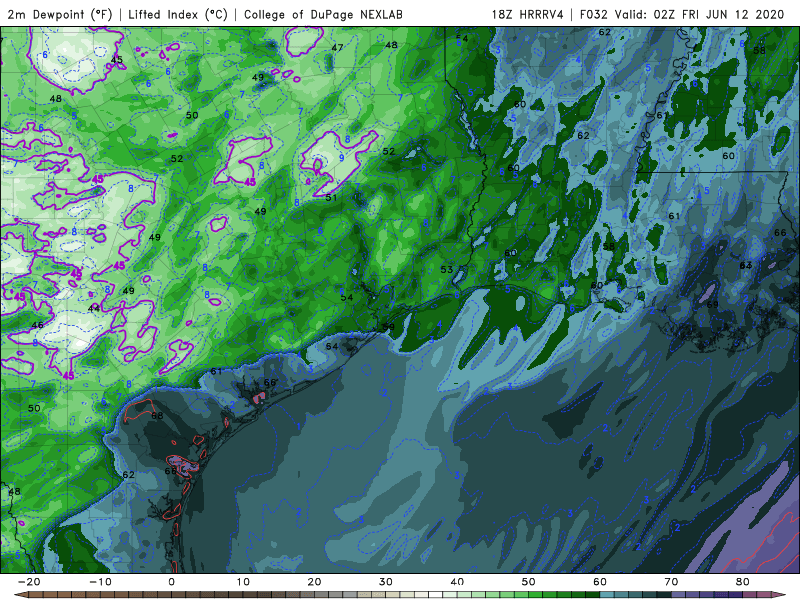Image resolution: width=800 pixels, height=600 pixels.
Task: Click the 69 dewpoint value on map
Action: [712, 305]
